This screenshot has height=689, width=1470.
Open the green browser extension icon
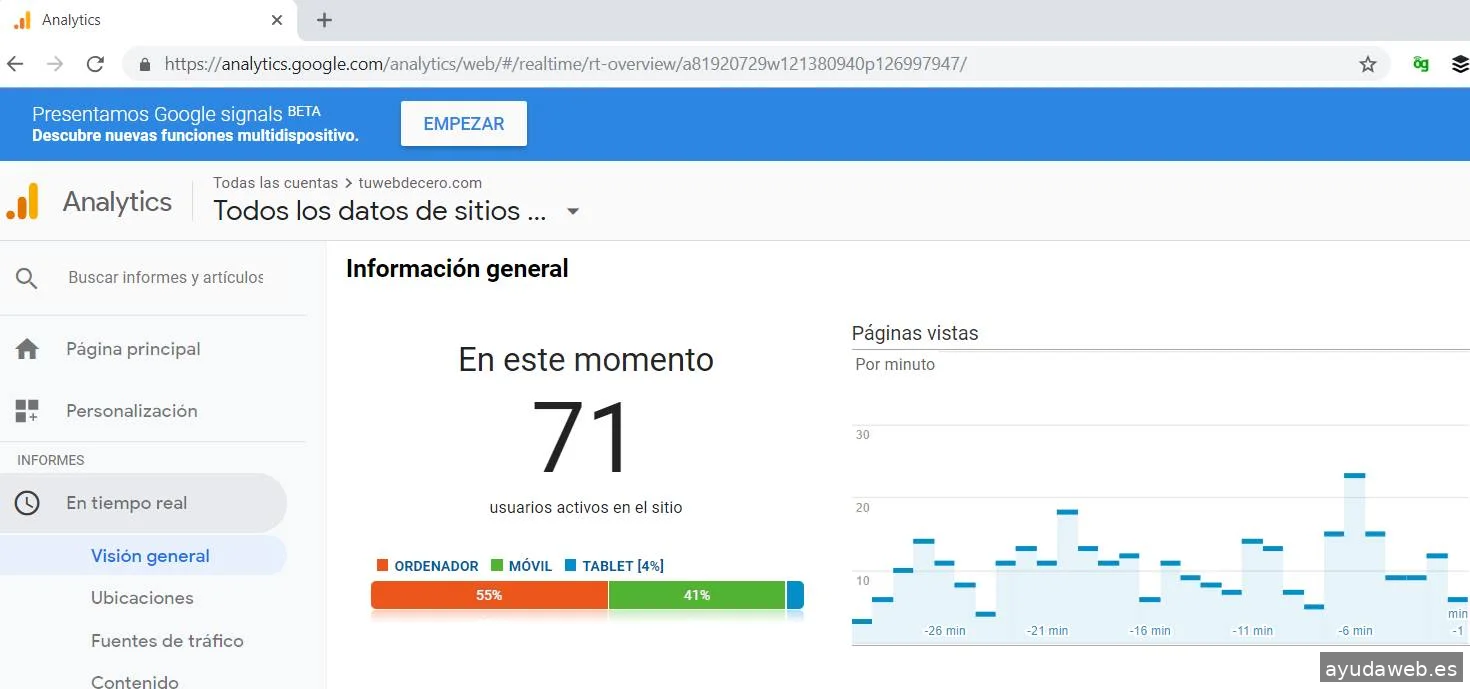pos(1420,64)
